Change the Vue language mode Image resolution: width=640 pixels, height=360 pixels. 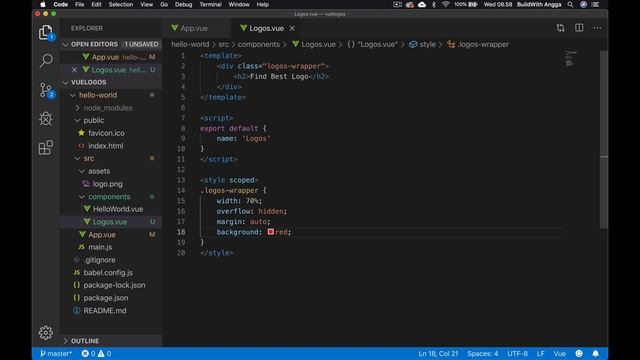pyautogui.click(x=560, y=353)
